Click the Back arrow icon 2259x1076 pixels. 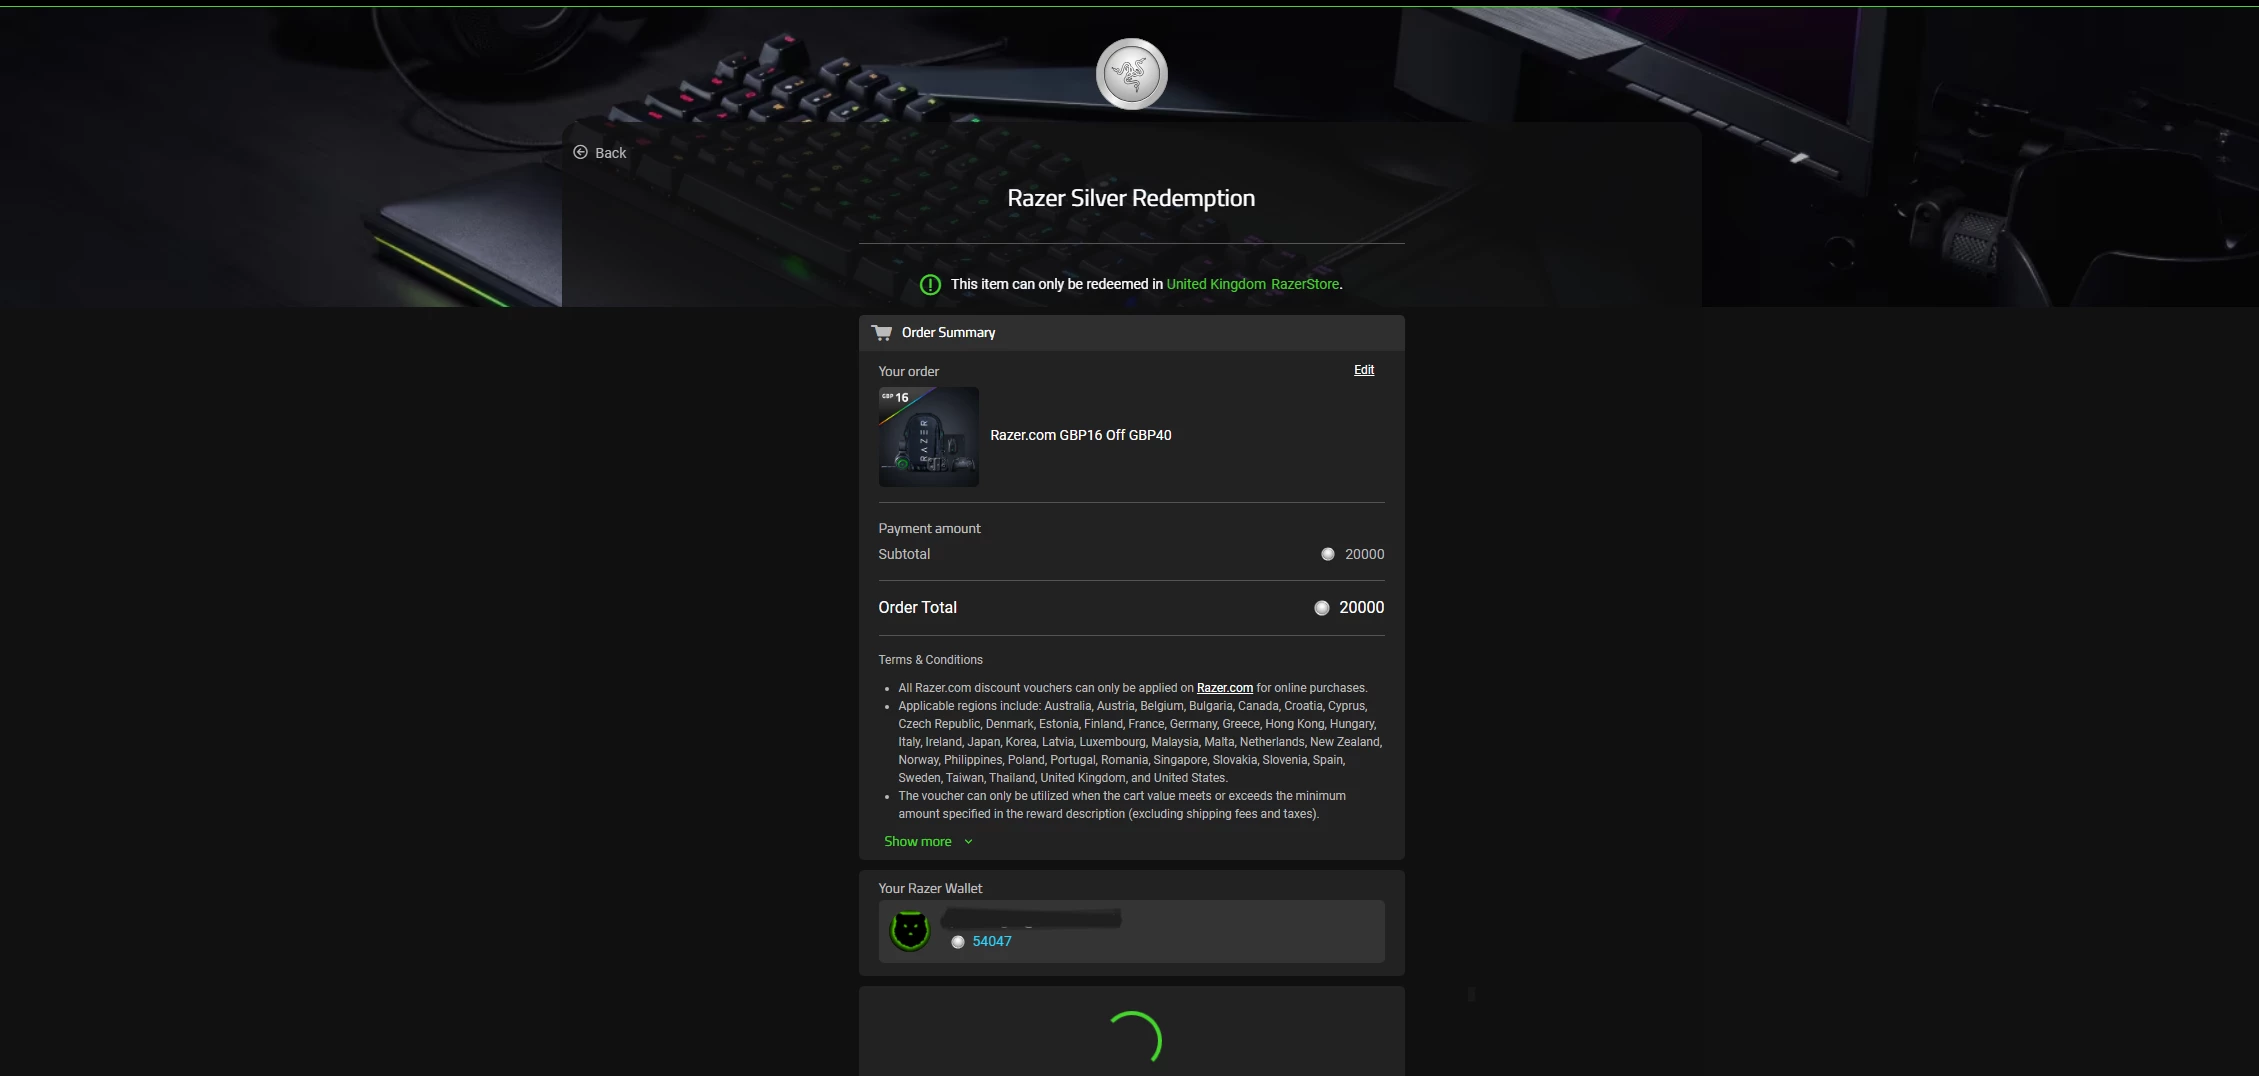pyautogui.click(x=580, y=152)
